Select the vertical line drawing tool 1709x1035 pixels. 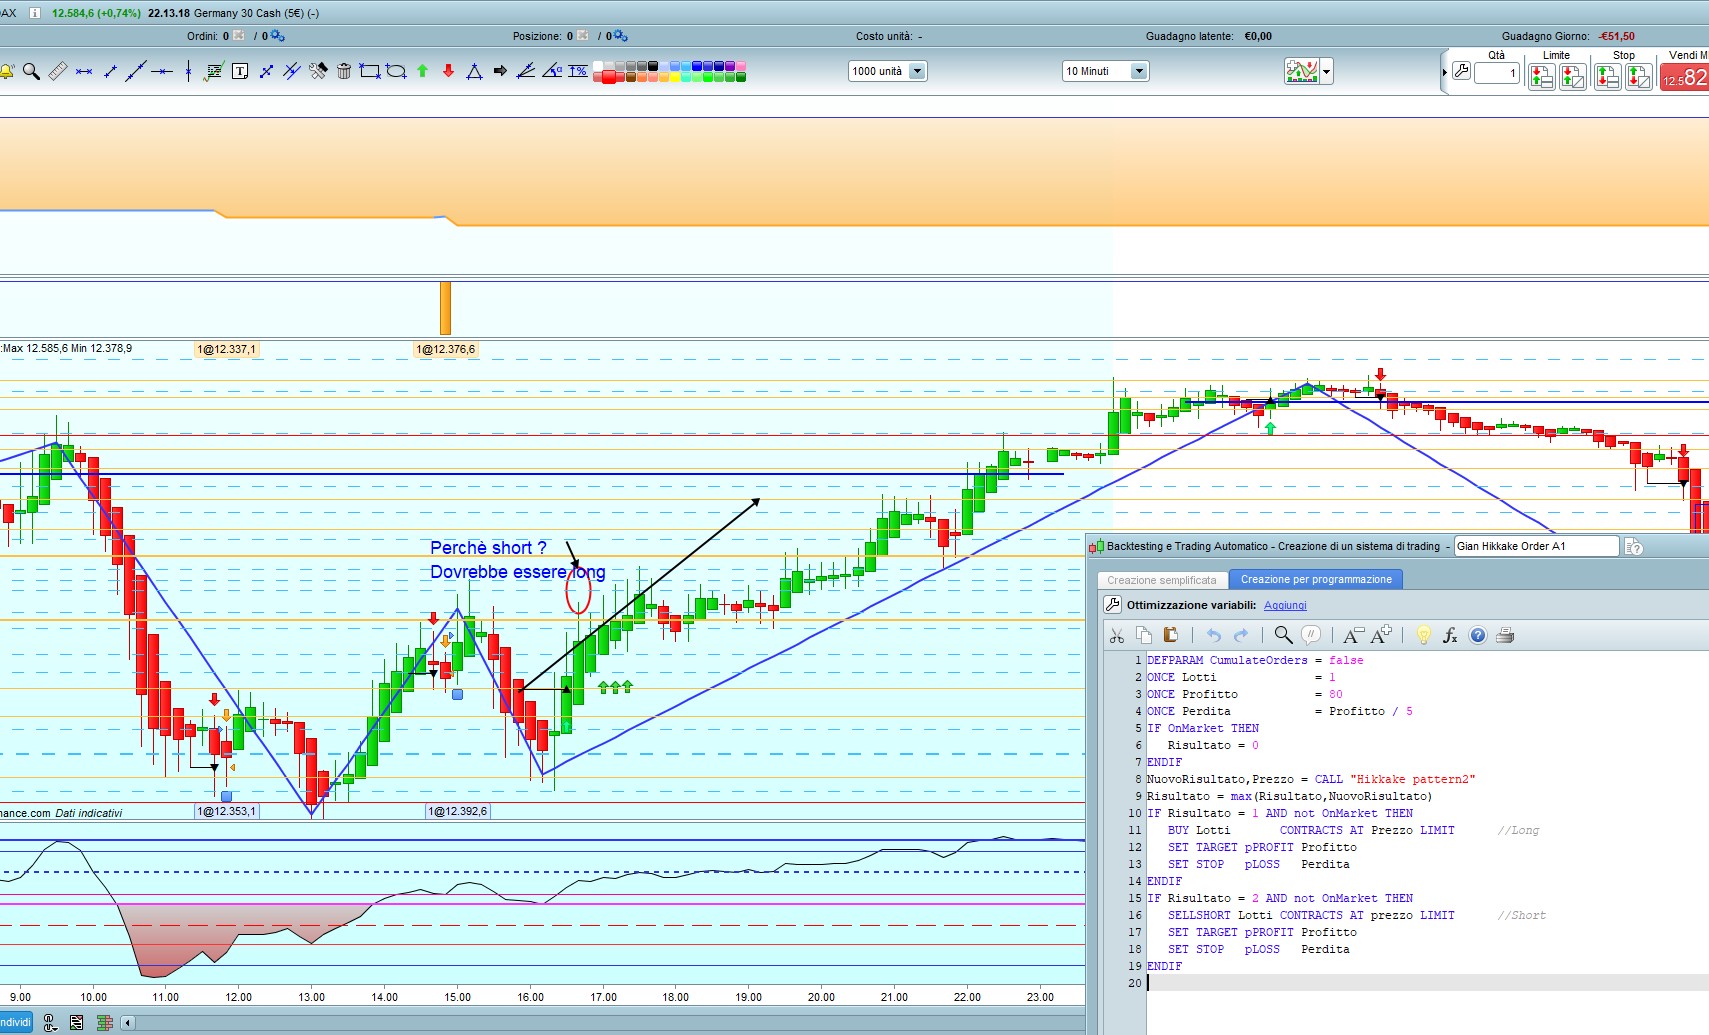point(188,71)
